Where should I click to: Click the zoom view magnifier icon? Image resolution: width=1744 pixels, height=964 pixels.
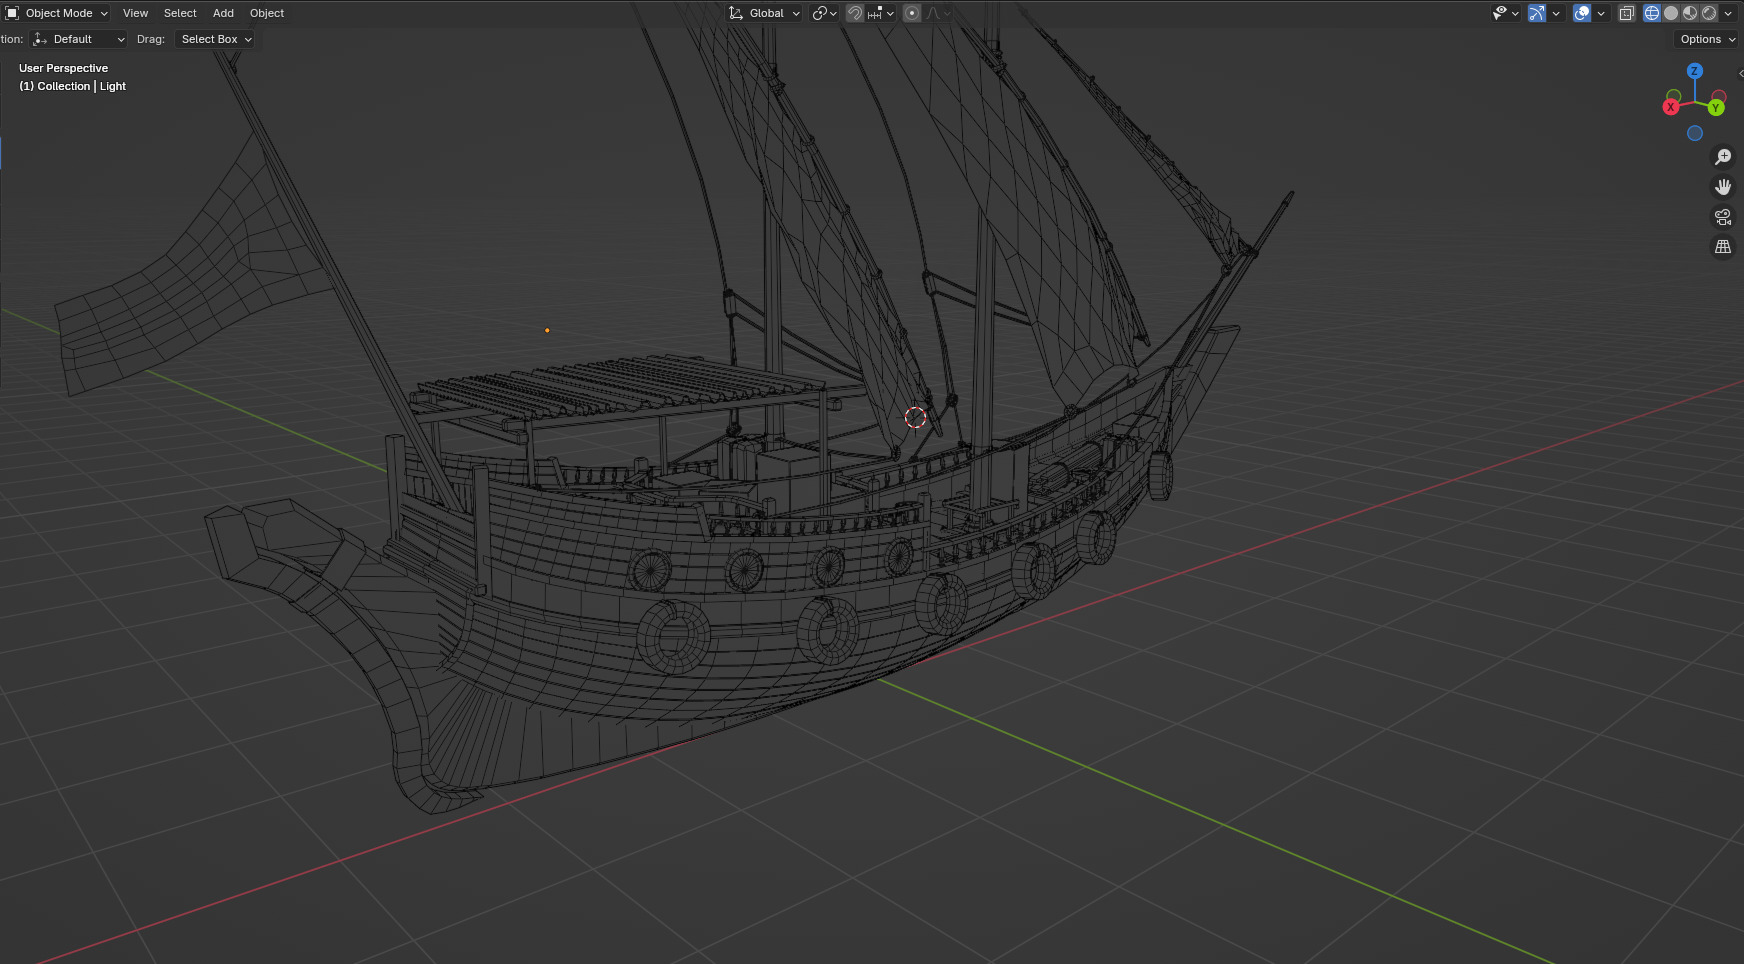1723,157
